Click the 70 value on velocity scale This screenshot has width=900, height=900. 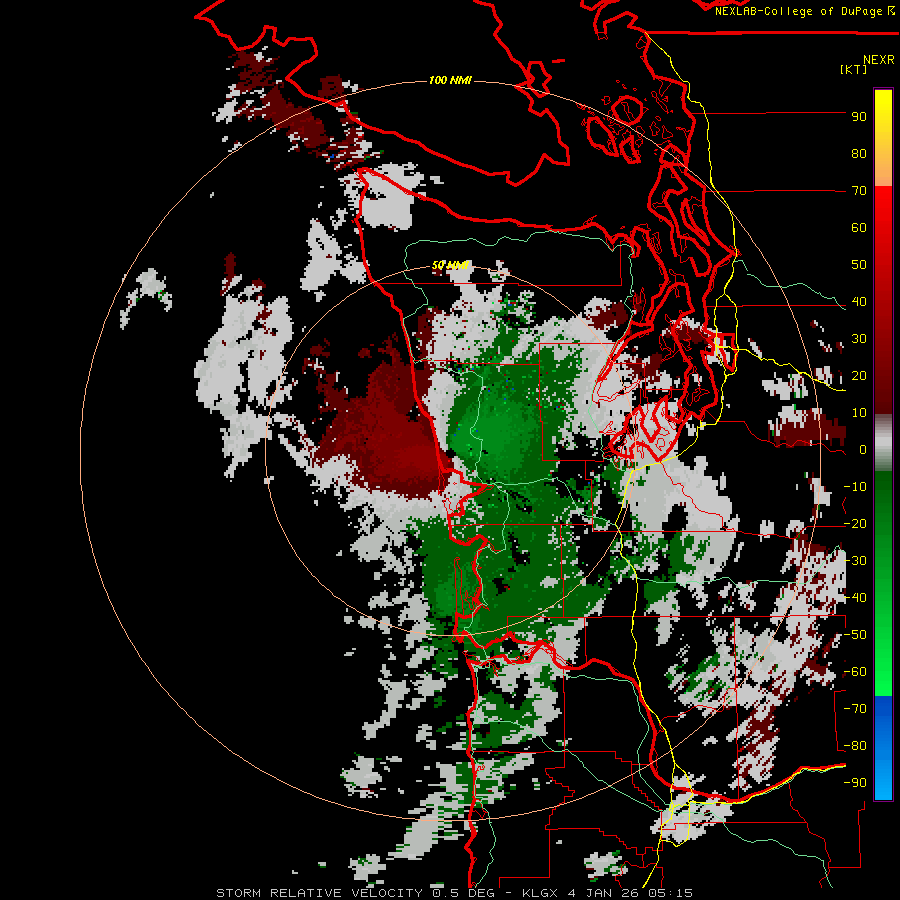click(x=859, y=191)
